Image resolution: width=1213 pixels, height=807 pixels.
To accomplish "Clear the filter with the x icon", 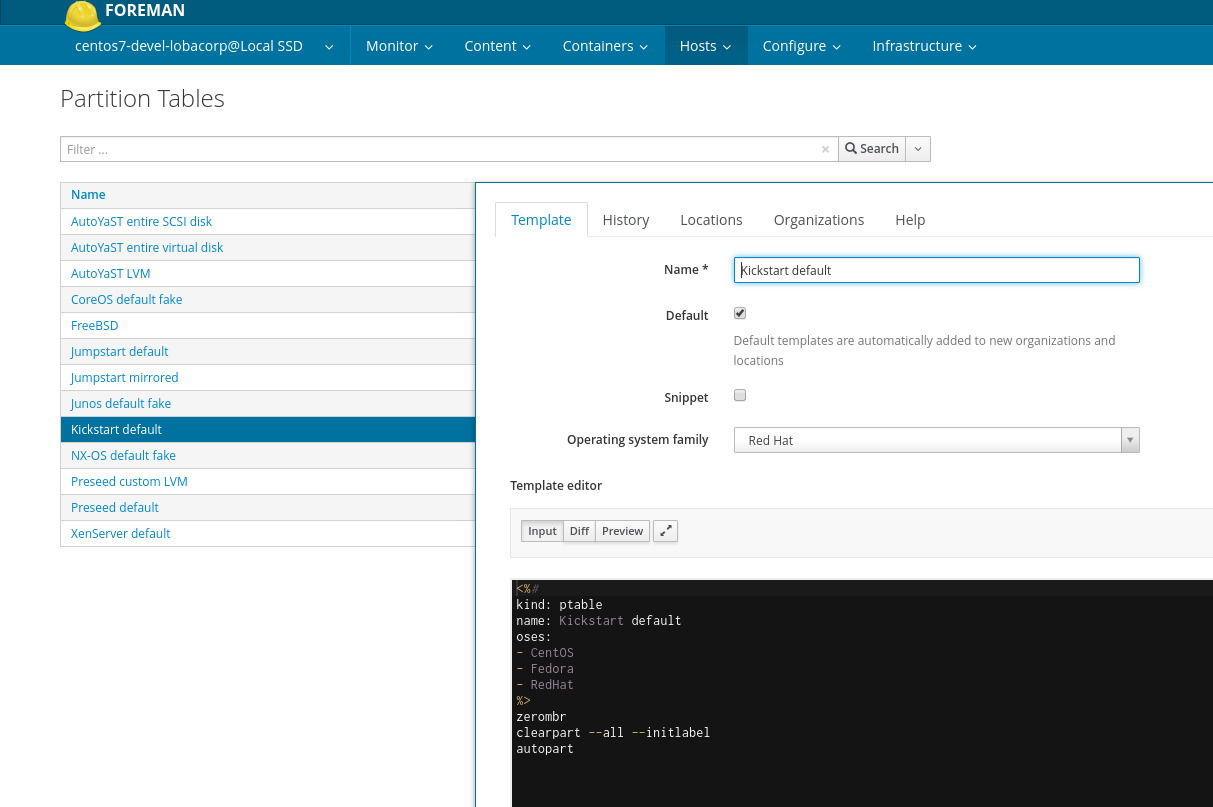I will pos(825,149).
